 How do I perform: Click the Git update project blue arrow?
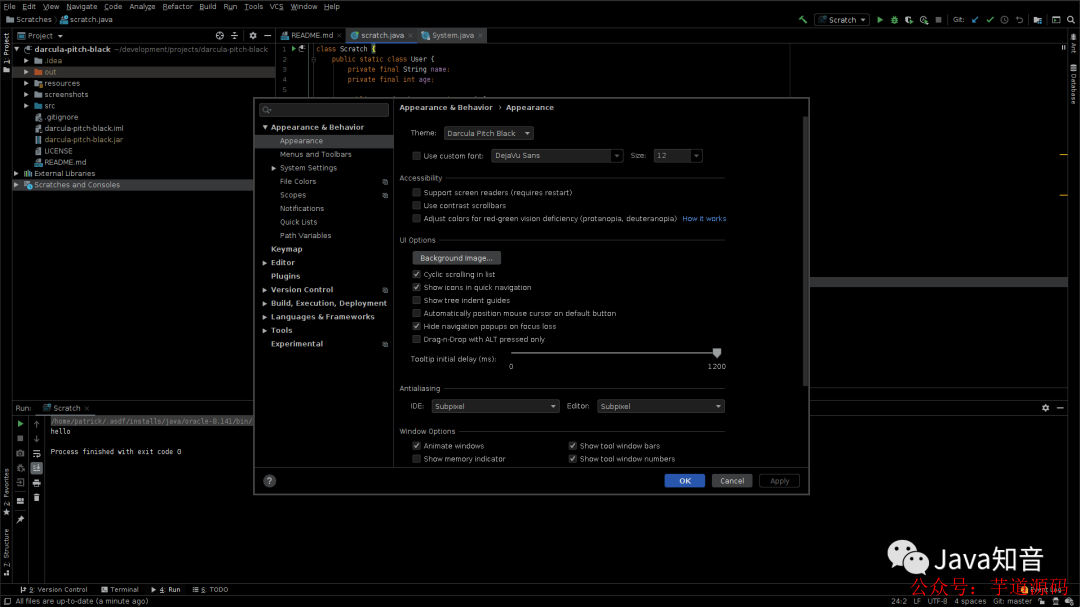click(x=975, y=20)
